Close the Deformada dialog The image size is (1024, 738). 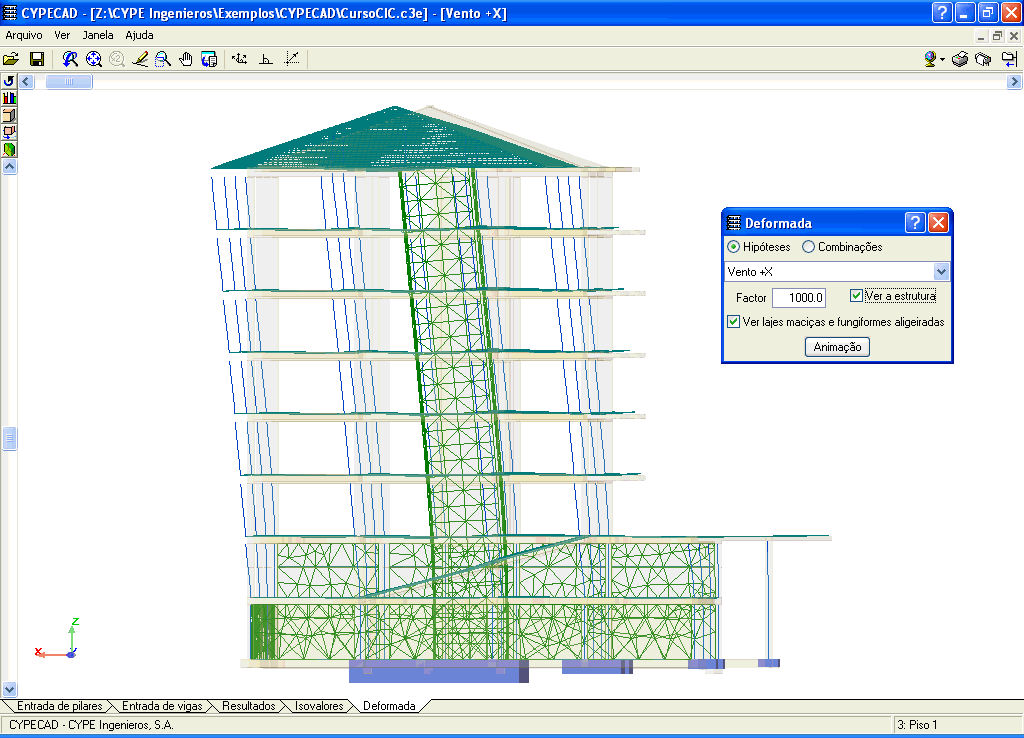(938, 223)
